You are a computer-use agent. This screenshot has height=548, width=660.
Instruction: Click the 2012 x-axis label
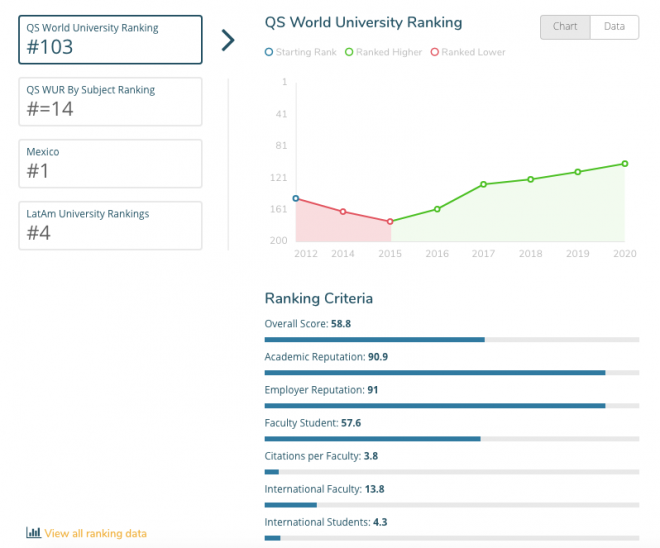click(x=306, y=253)
